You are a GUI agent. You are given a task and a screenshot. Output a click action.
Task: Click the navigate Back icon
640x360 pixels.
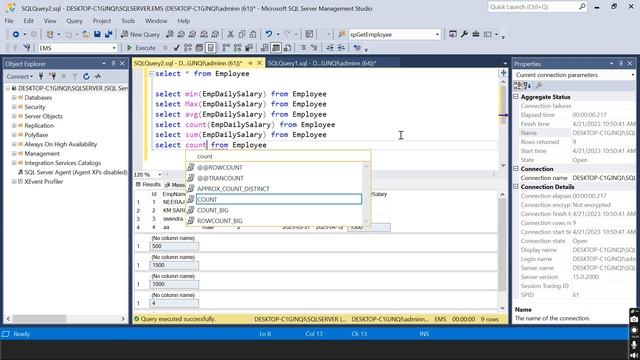point(16,34)
